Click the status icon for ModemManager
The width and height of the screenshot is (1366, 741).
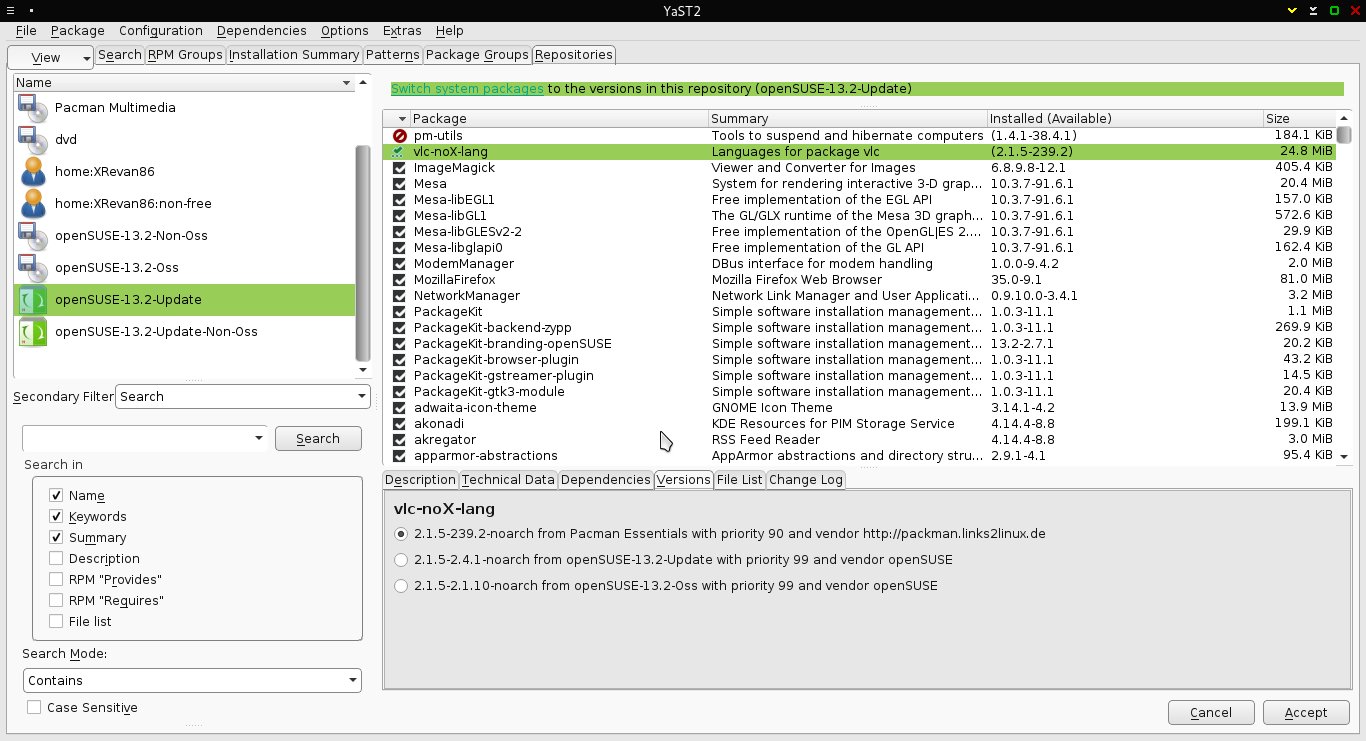(x=400, y=264)
